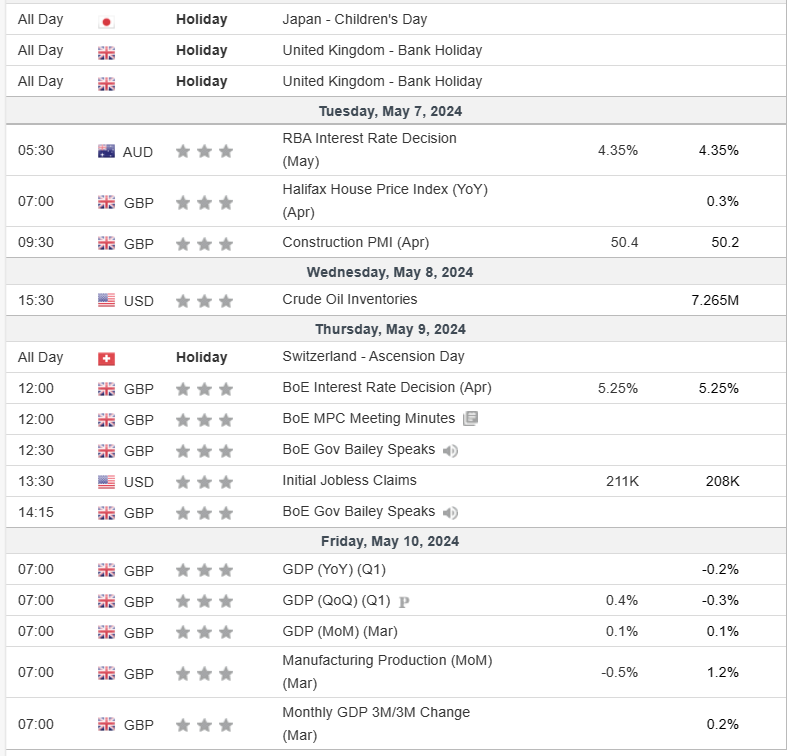Open the BoE MPC Meeting Minutes document icon
Screen dimensions: 795x756
tap(471, 419)
